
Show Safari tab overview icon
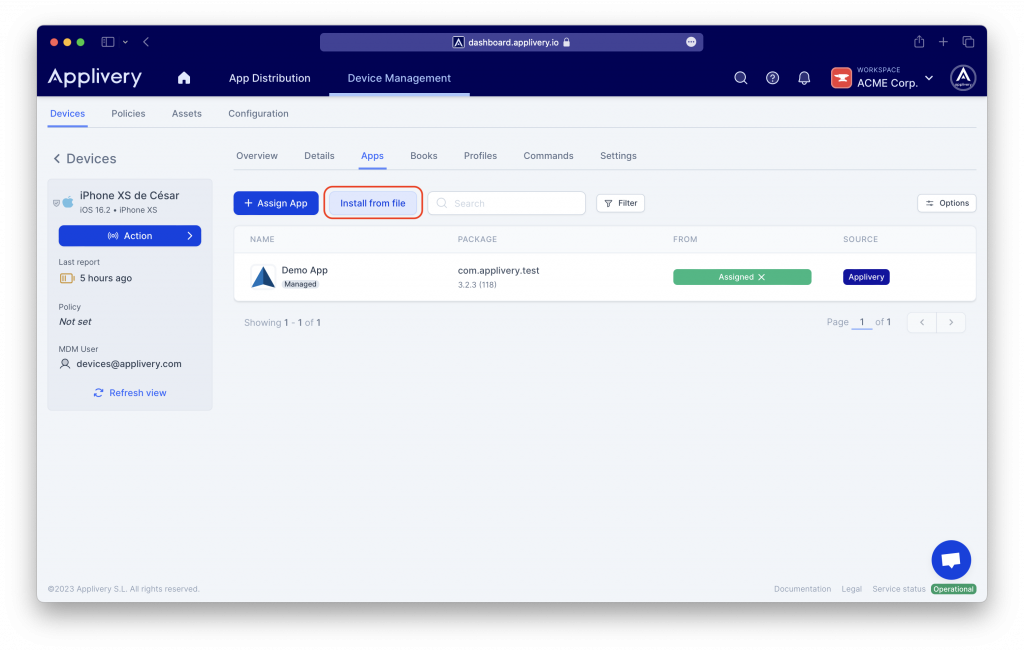click(968, 42)
